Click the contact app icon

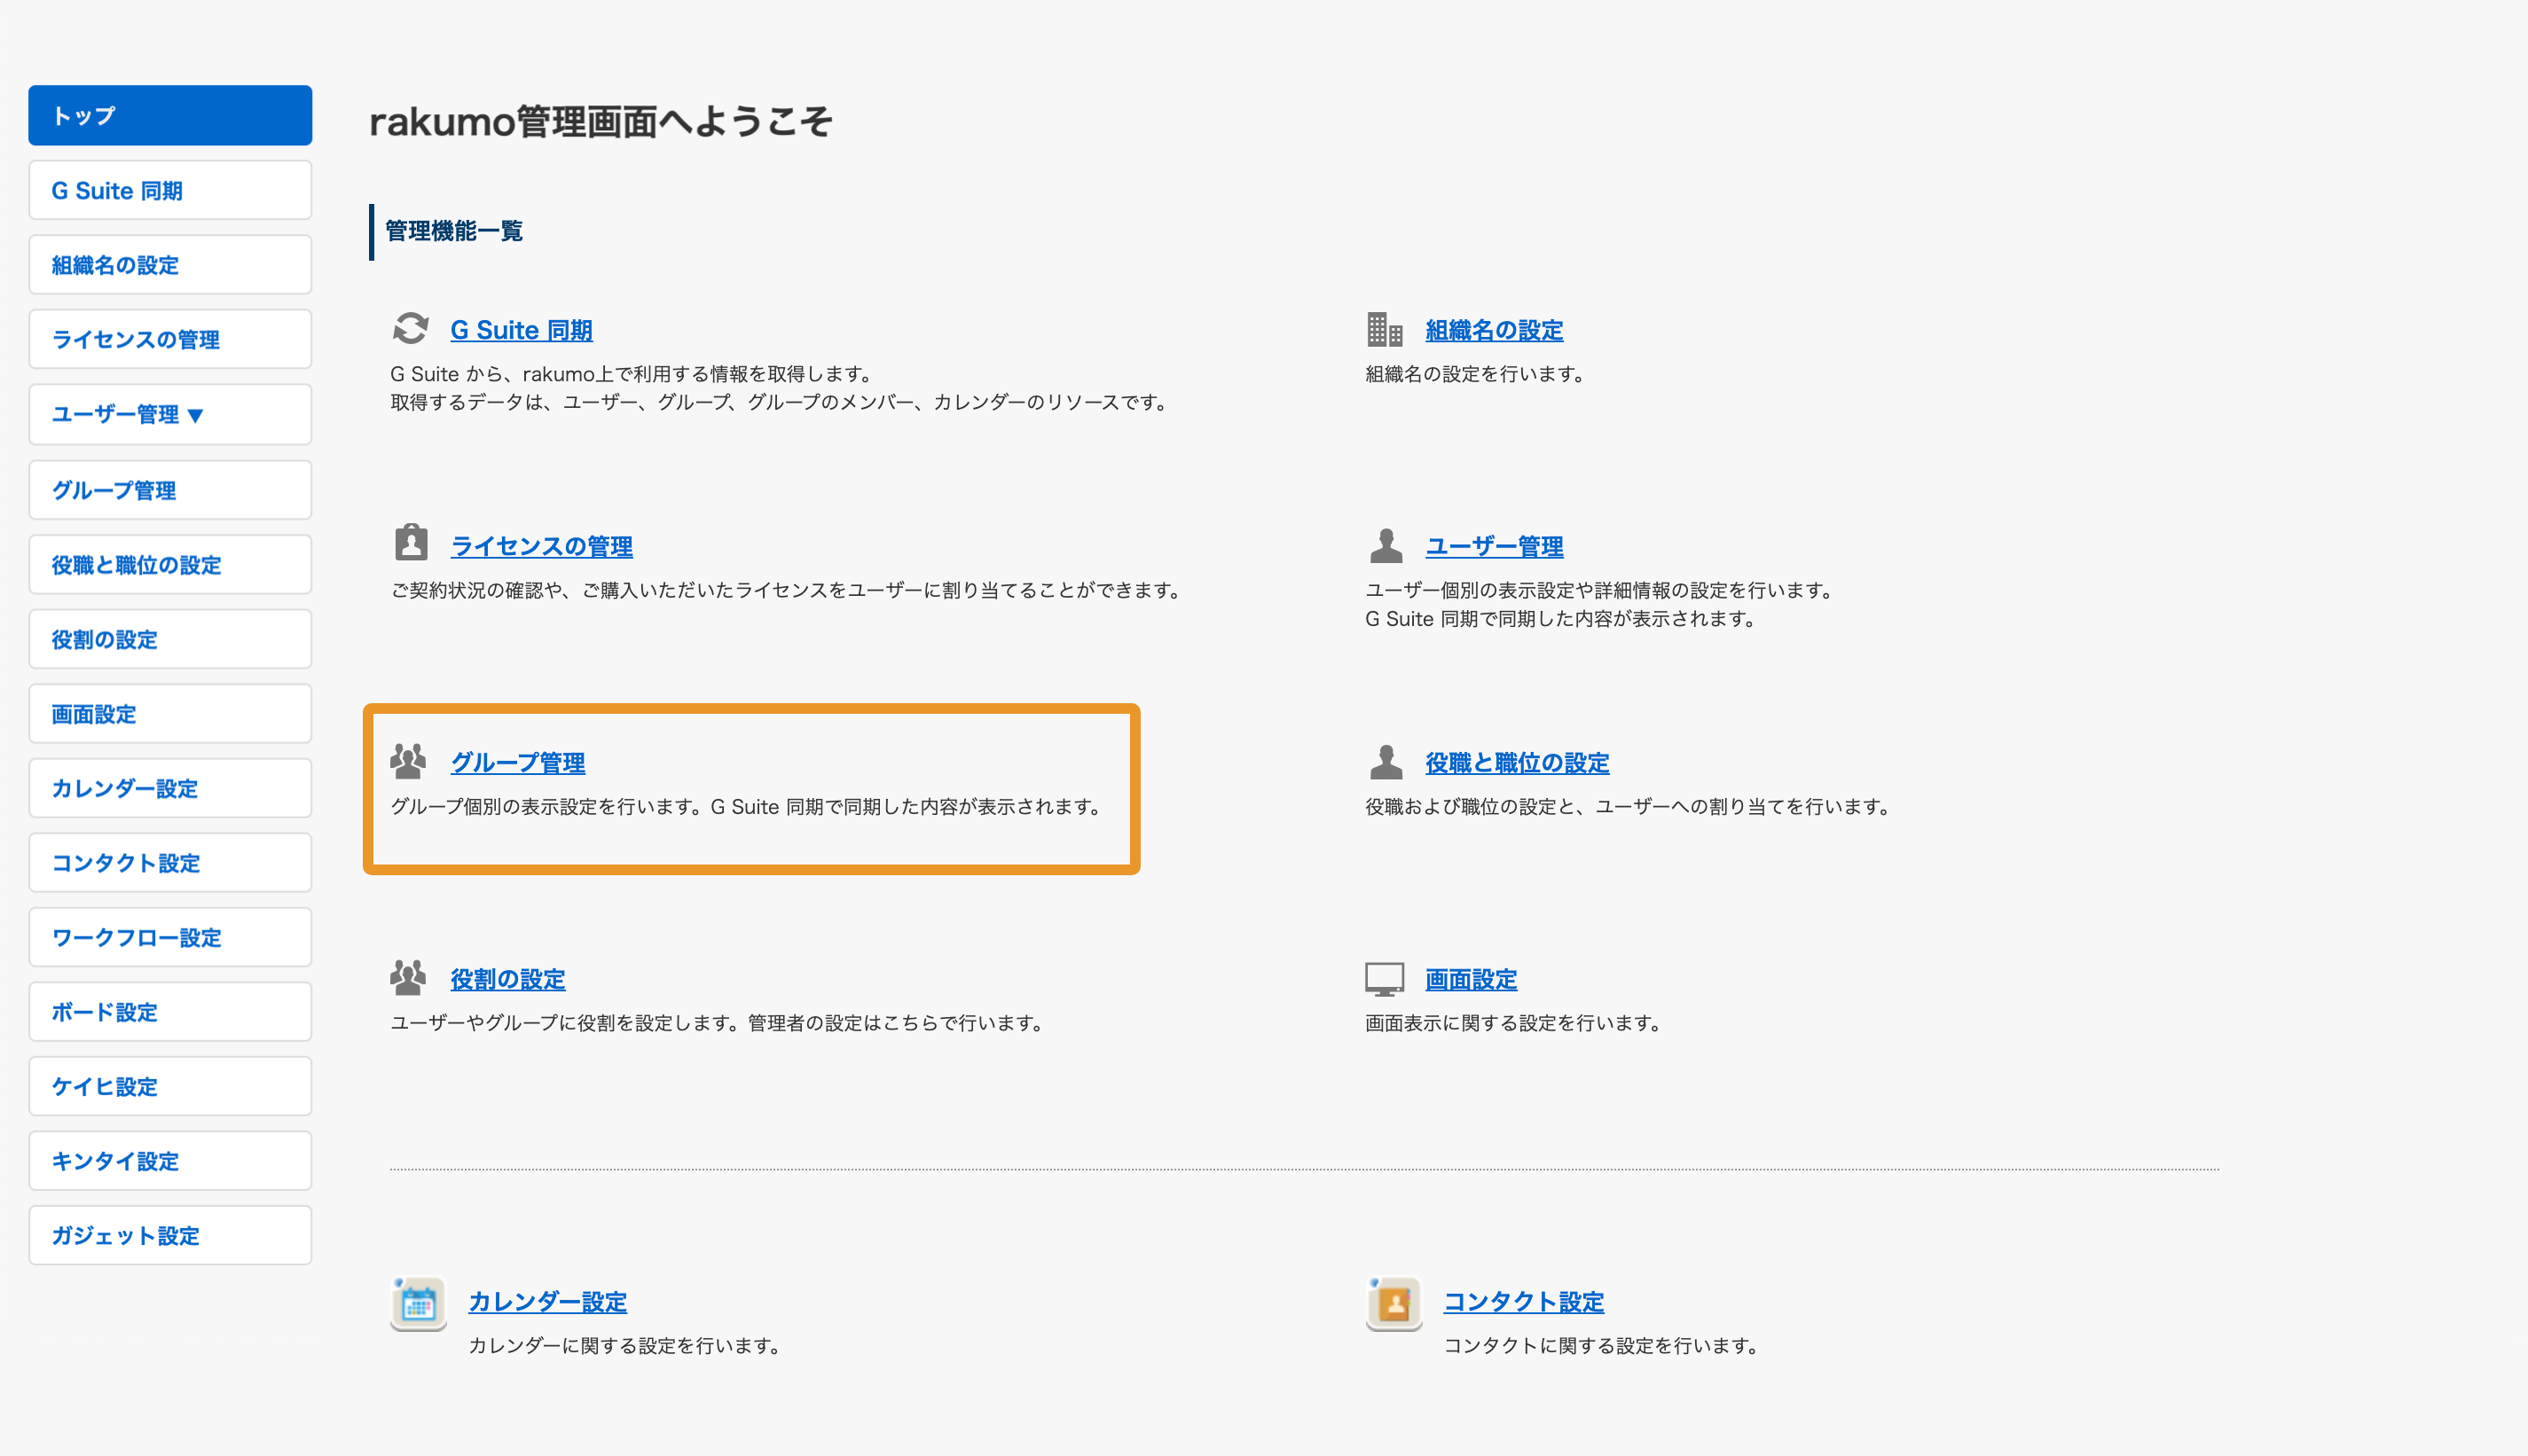coord(1394,1303)
